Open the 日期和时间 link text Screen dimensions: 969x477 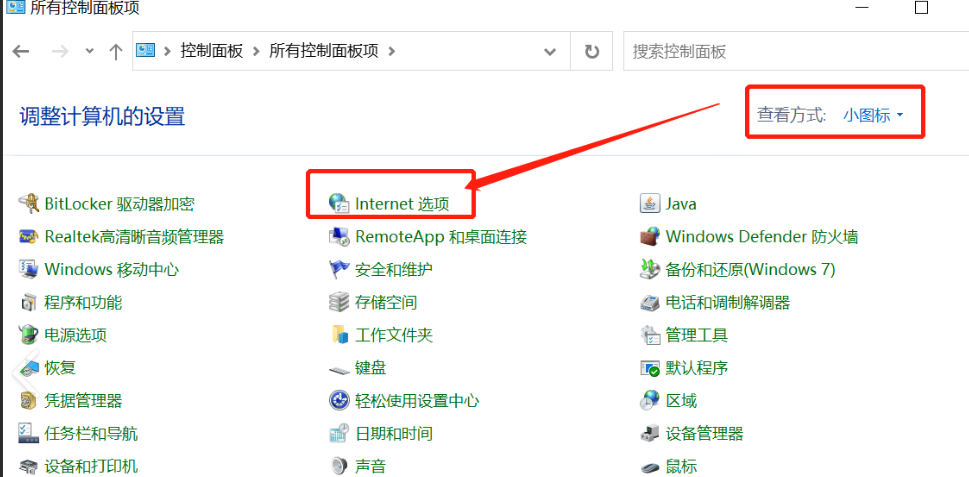394,433
